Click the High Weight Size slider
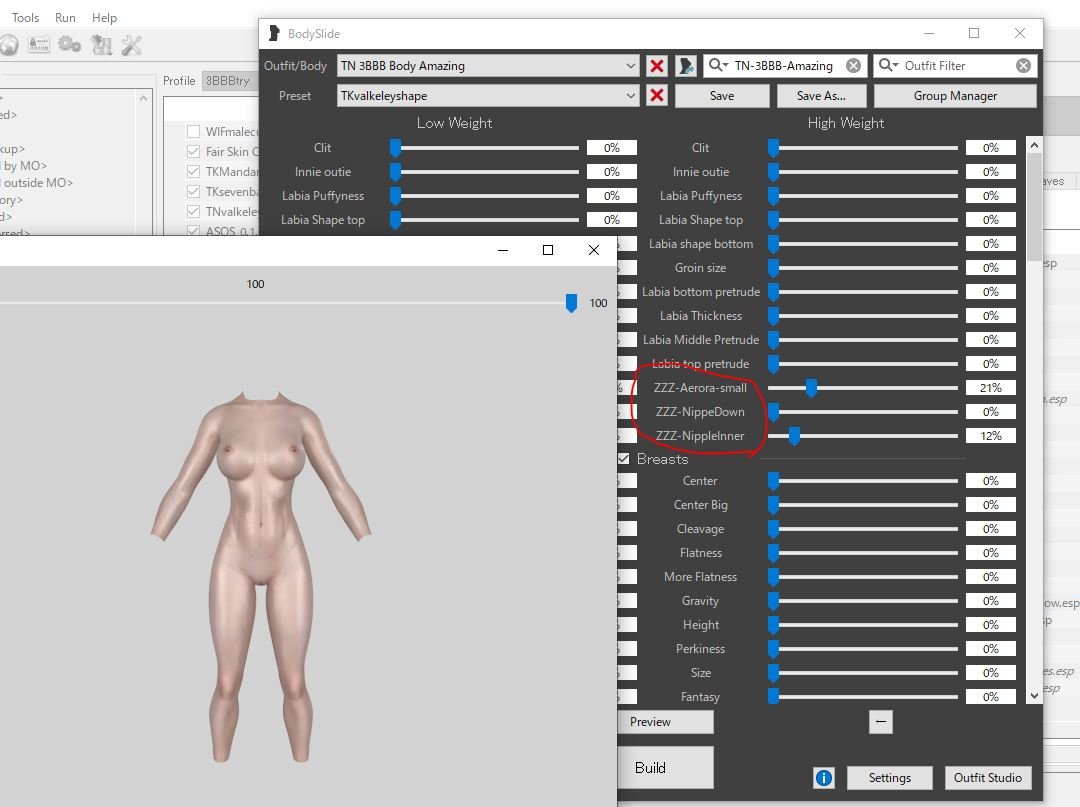This screenshot has width=1080, height=807. [863, 673]
